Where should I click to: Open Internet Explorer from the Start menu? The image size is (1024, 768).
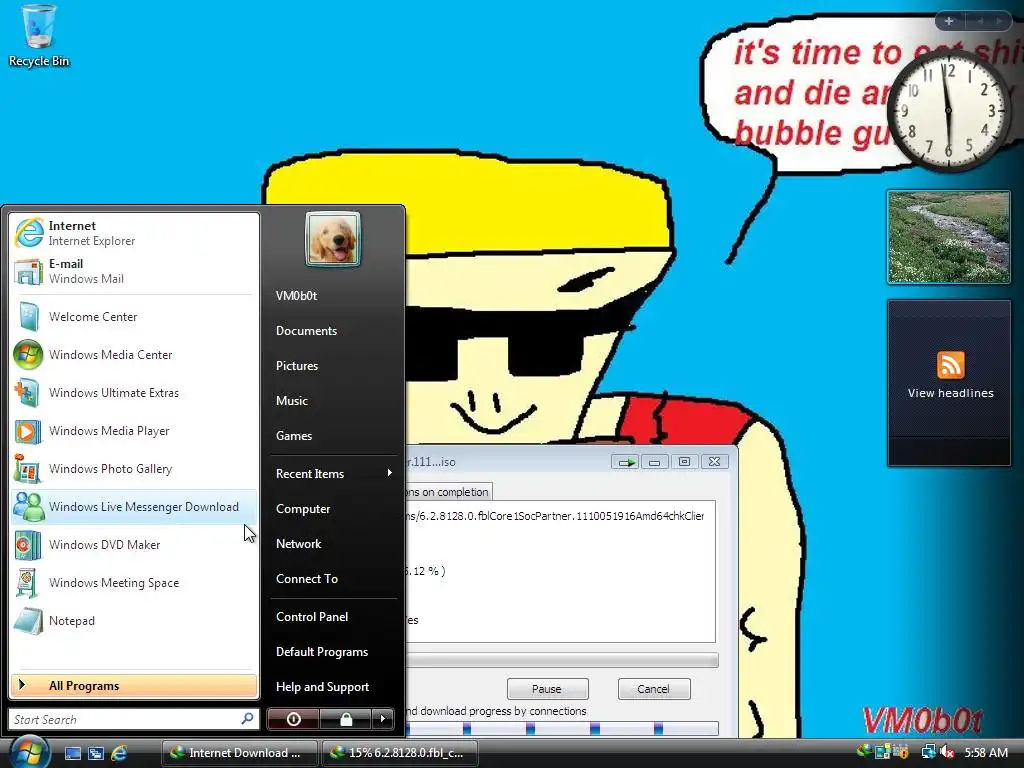(134, 233)
